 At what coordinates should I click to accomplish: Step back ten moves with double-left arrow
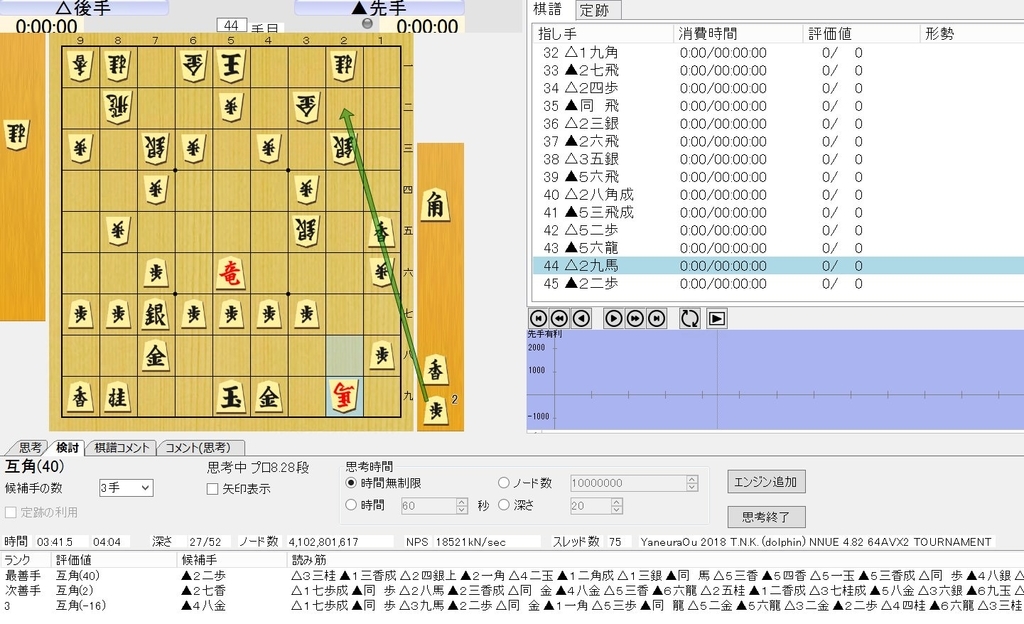560,319
